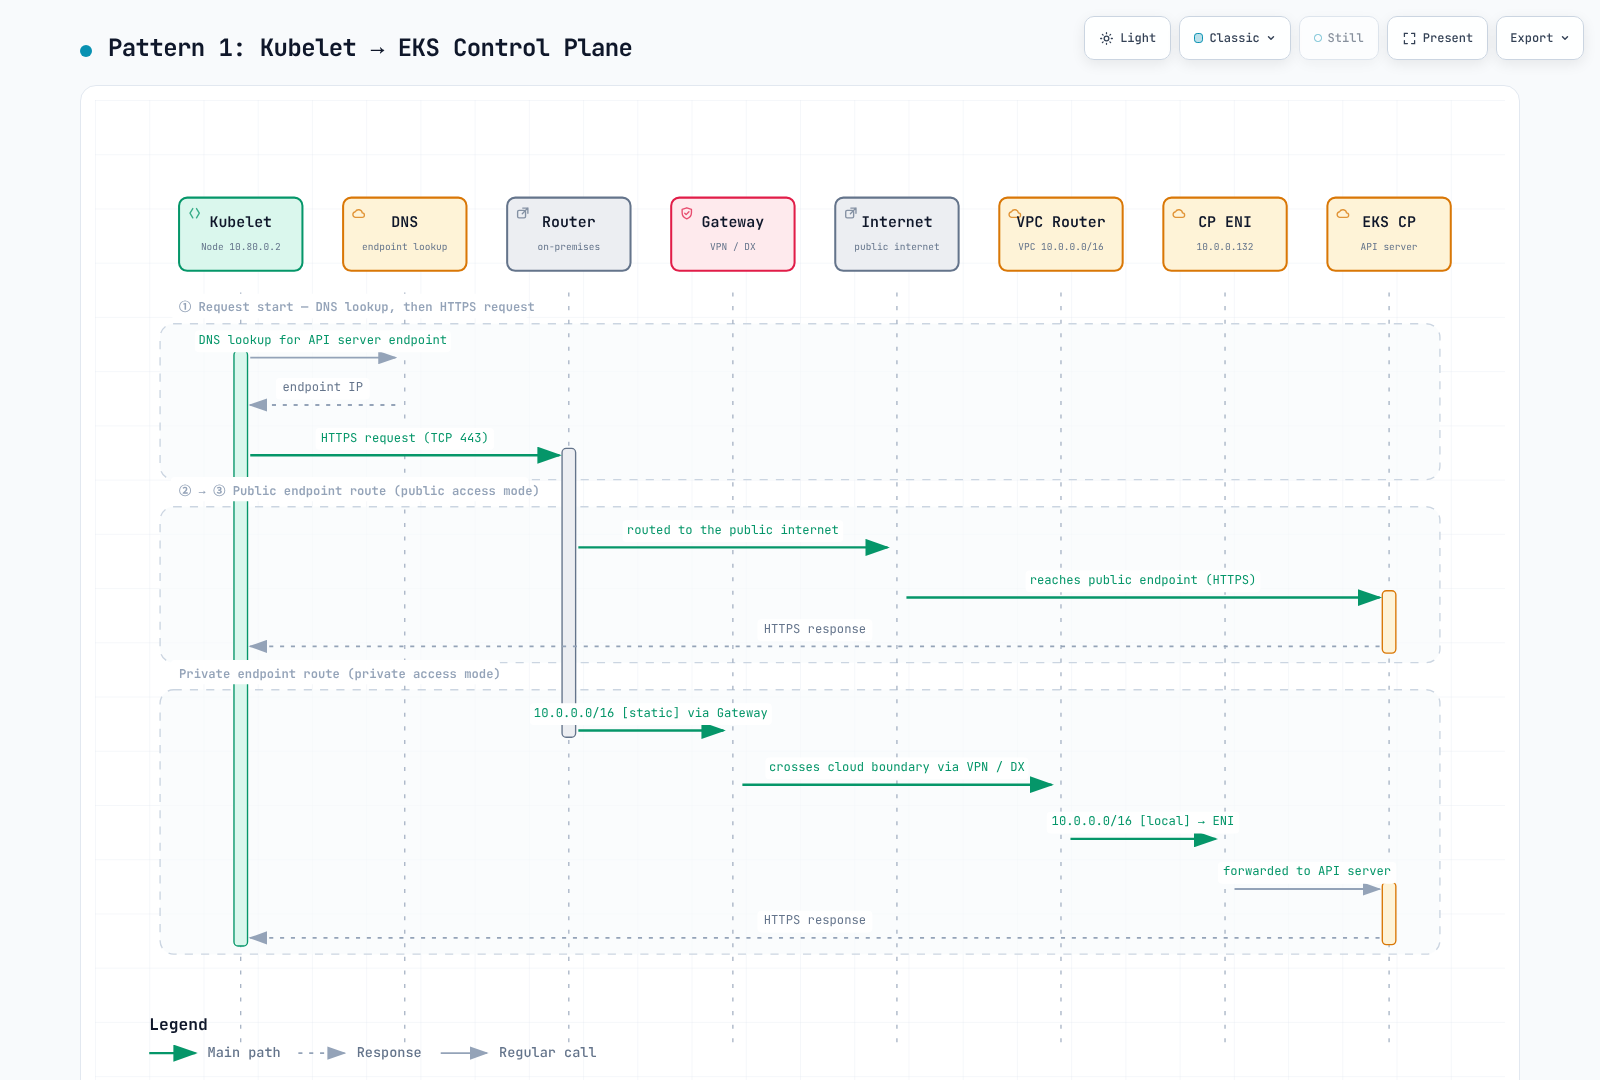The height and width of the screenshot is (1080, 1600).
Task: Select the CP ENI 10.0.0.132 box
Action: (x=1225, y=234)
